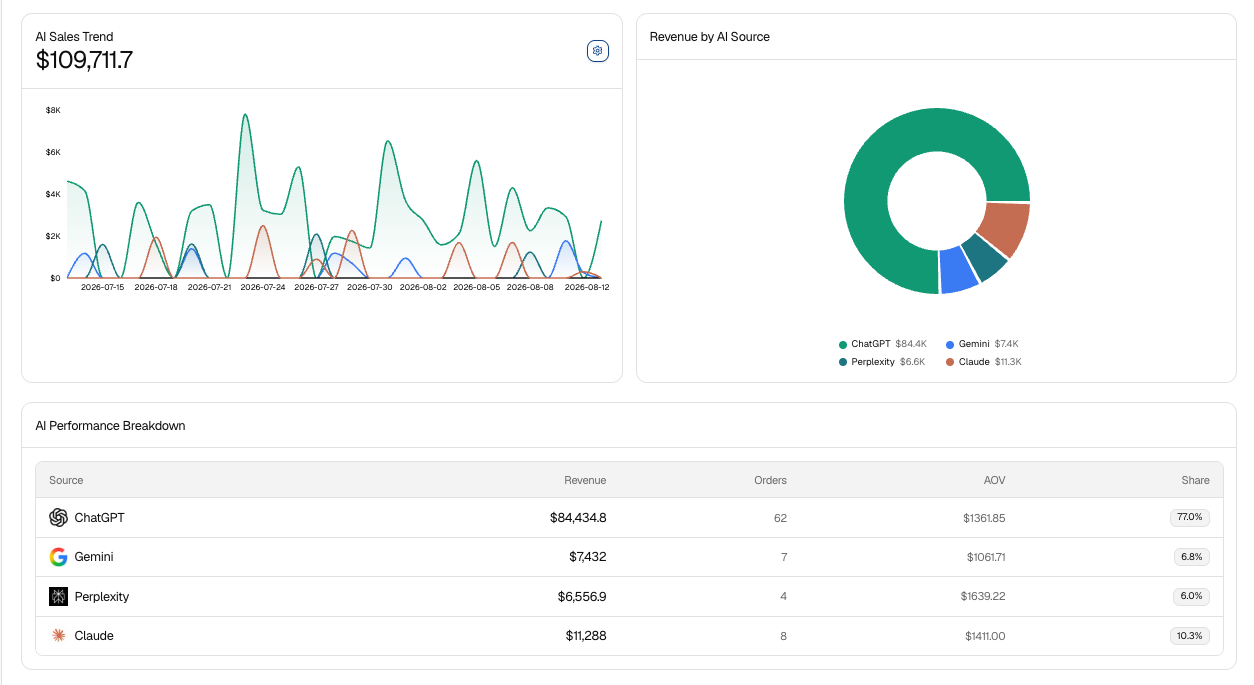Screen dimensions: 1254x685
Task: Click the $109,711.7 total sales figure
Action: pyautogui.click(x=84, y=60)
